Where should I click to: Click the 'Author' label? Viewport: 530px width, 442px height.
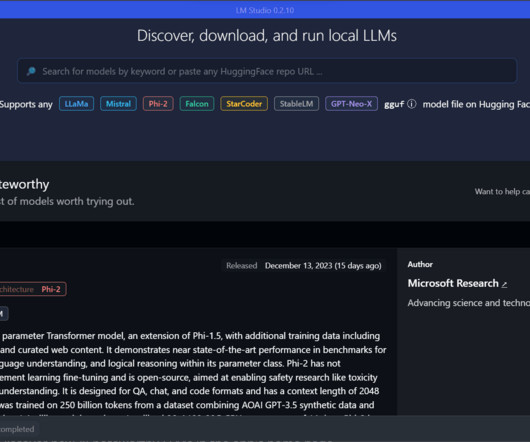[x=420, y=264]
